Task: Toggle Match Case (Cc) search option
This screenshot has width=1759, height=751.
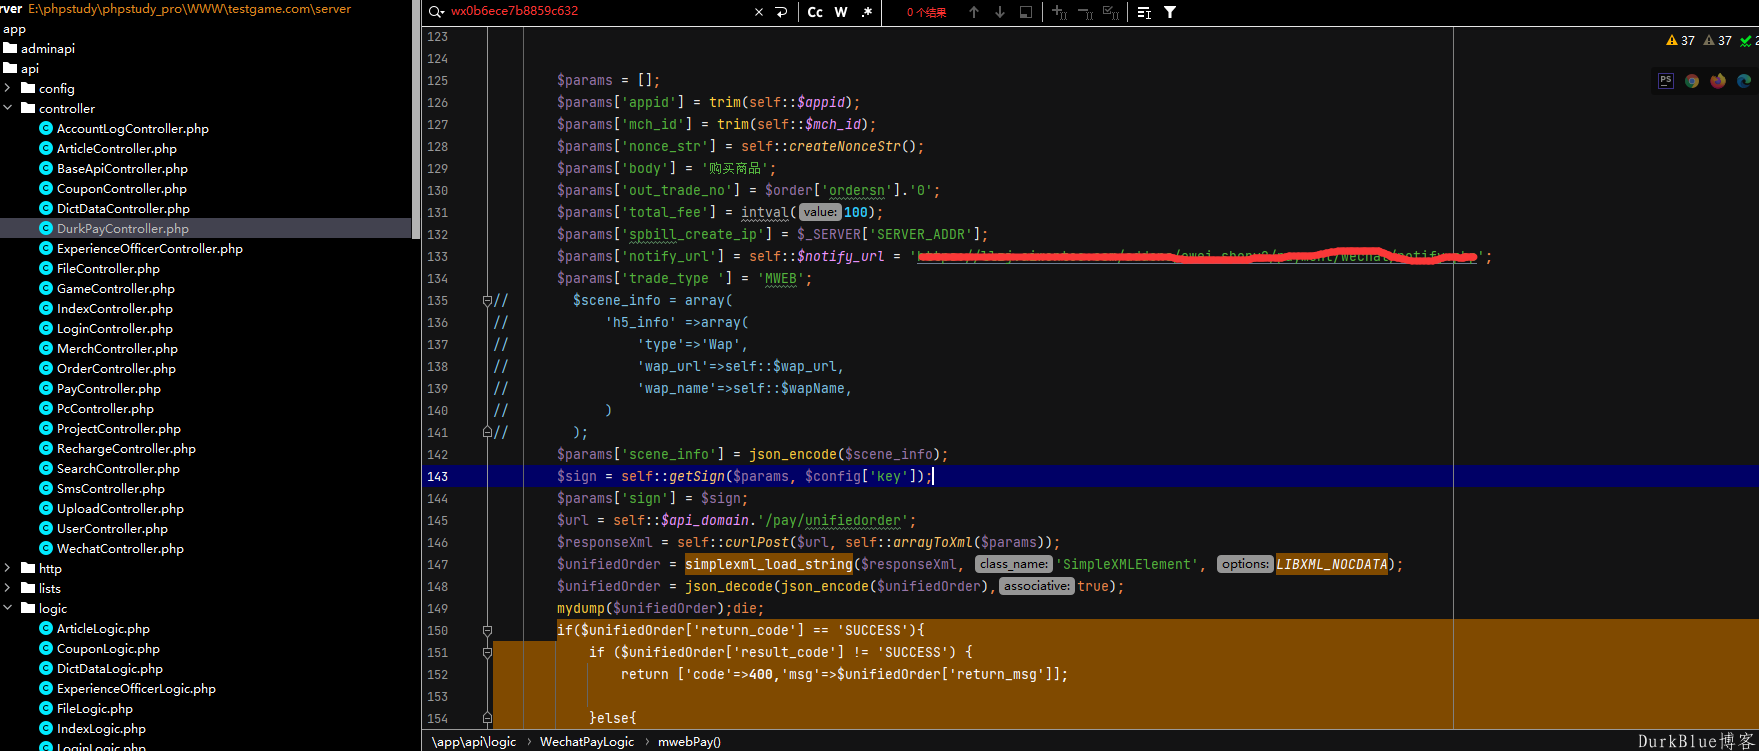Action: [x=815, y=12]
